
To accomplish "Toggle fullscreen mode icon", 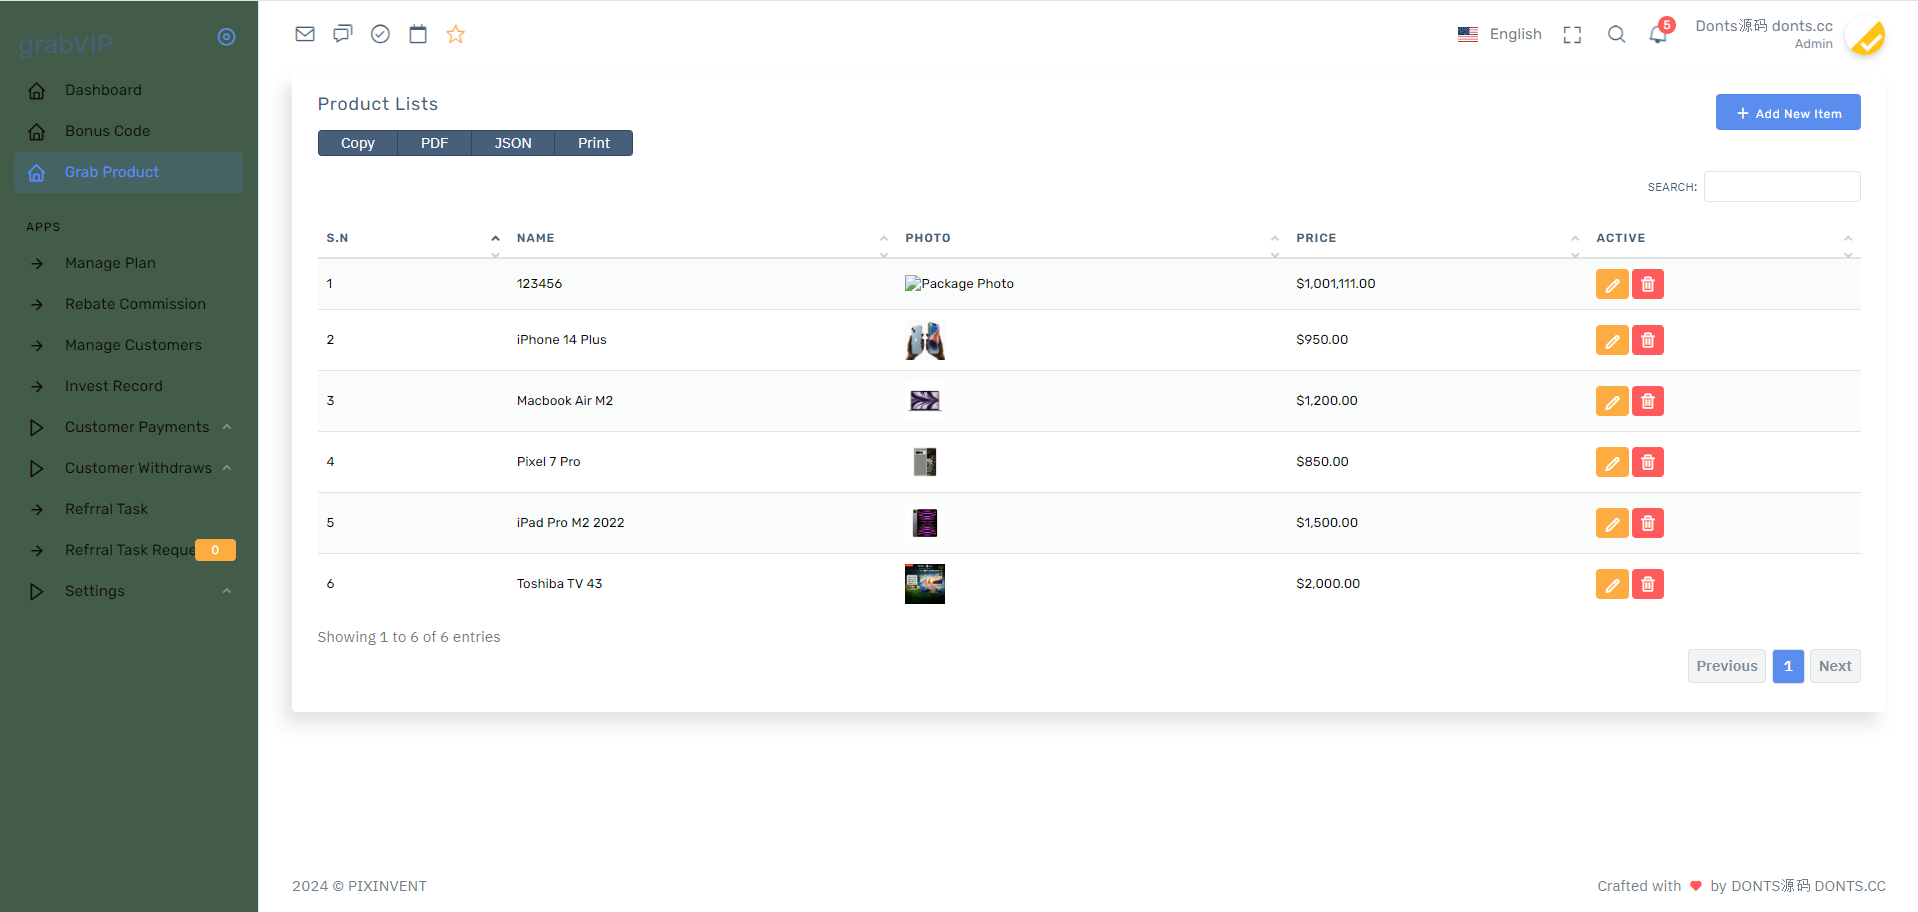I will [1572, 35].
